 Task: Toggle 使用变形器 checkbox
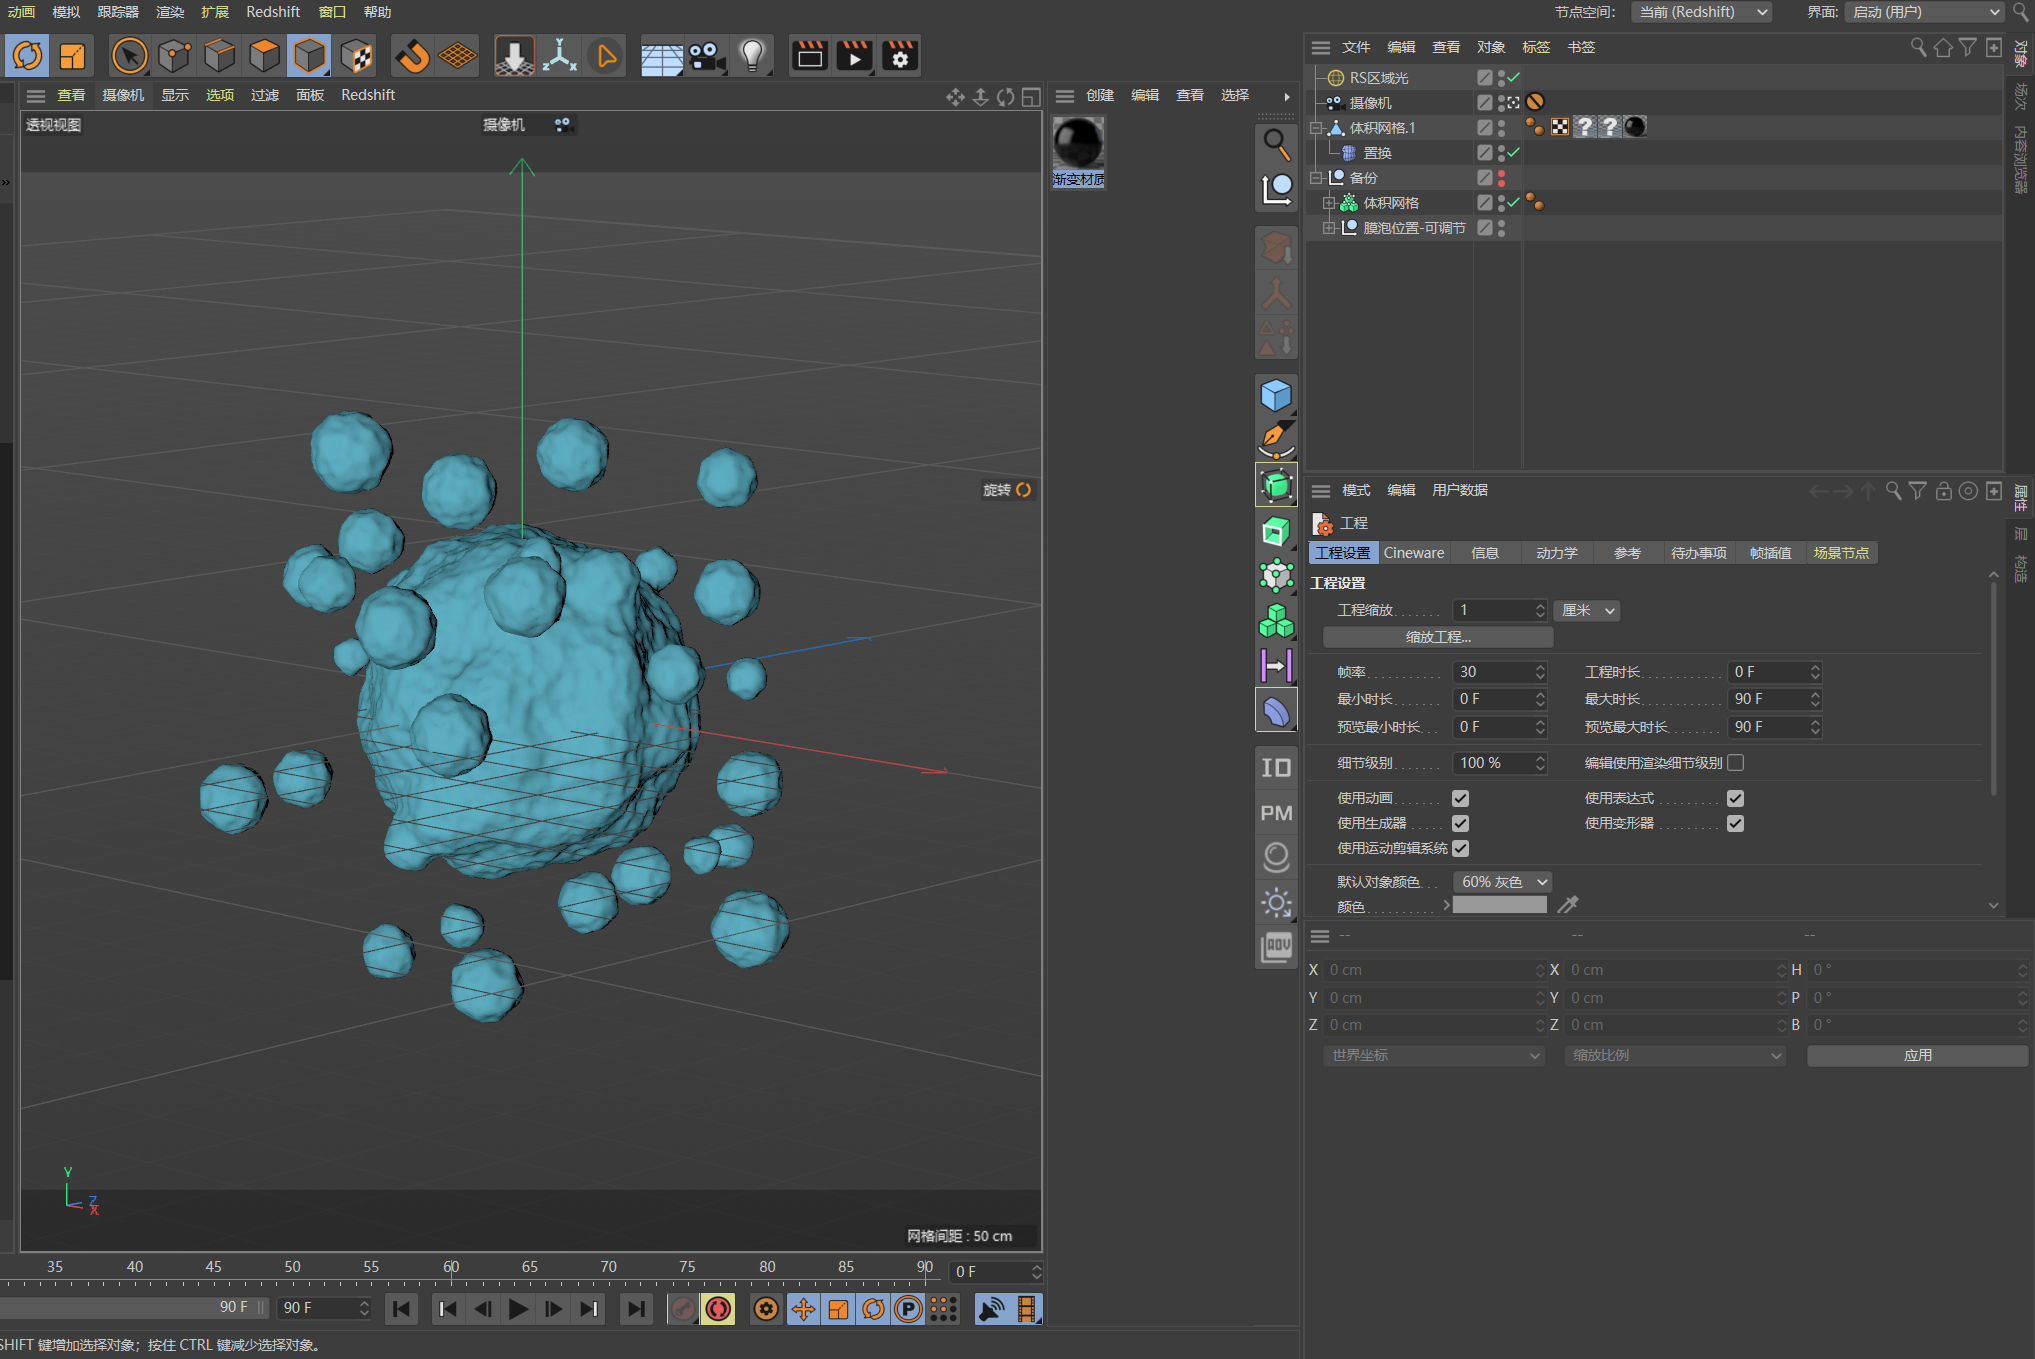click(x=1735, y=823)
